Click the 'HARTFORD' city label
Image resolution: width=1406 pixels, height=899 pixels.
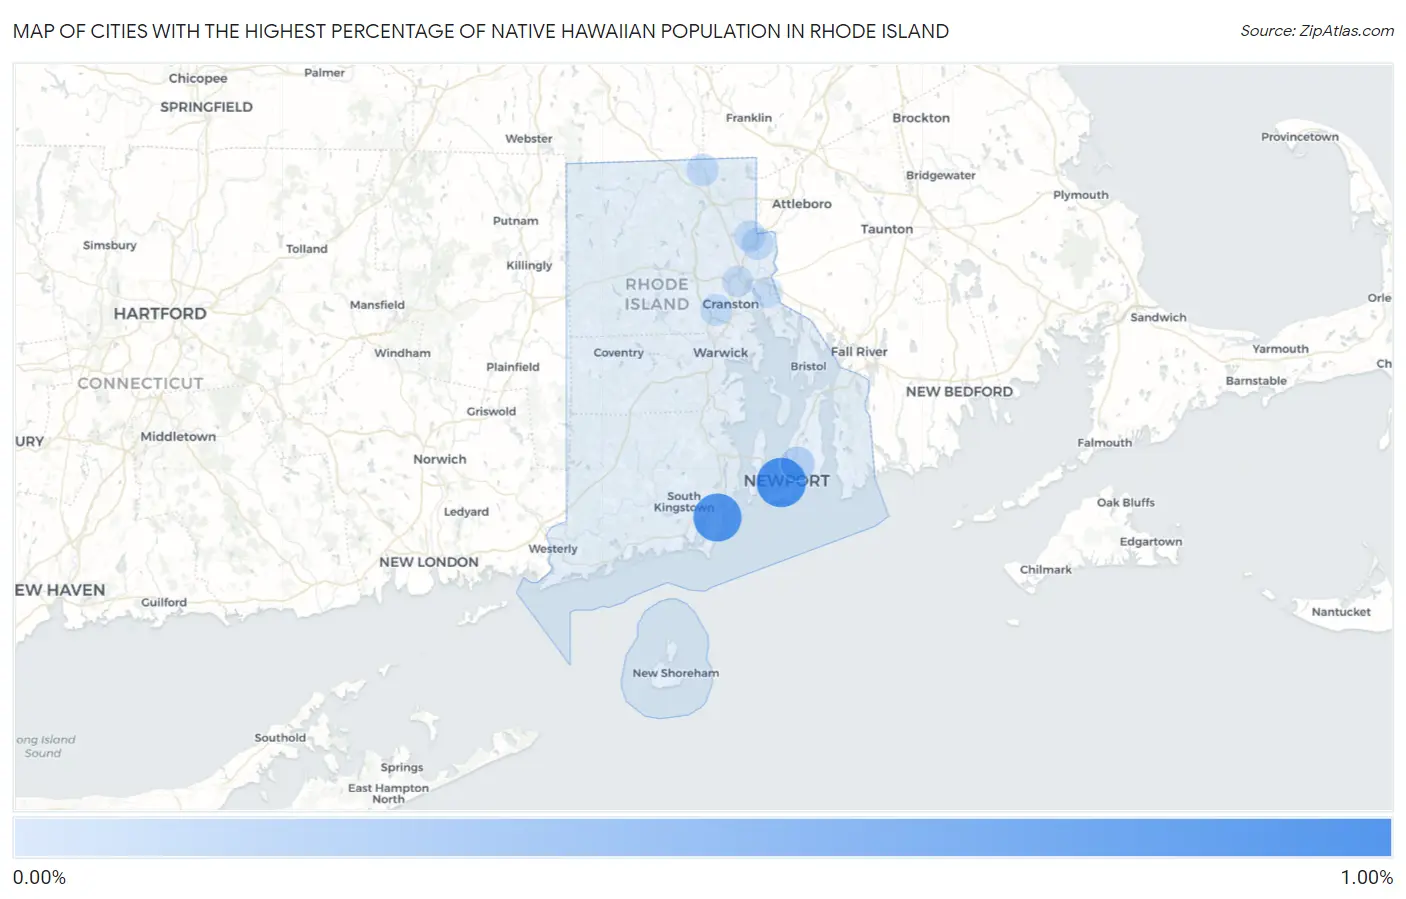160,314
